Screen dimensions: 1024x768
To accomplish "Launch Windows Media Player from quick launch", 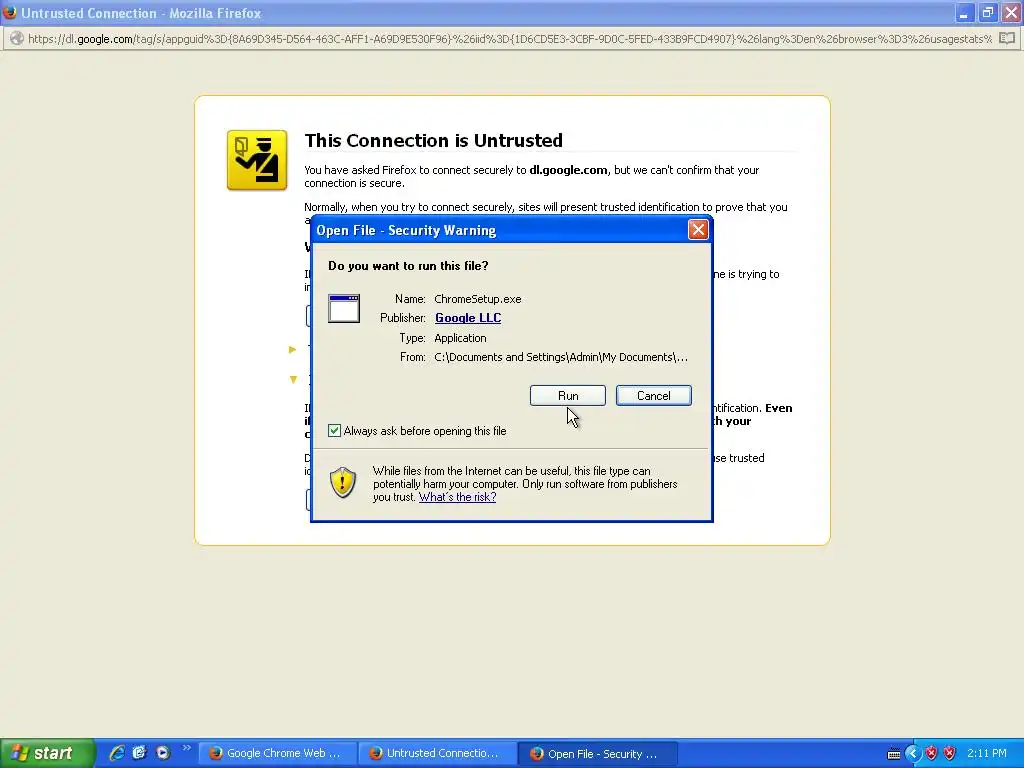I will 163,753.
